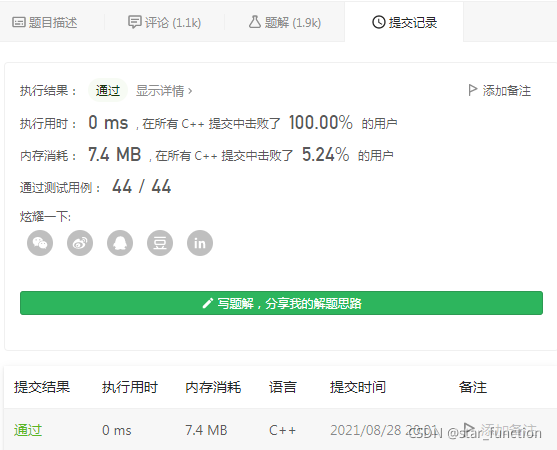Share result via Weibo icon
The width and height of the screenshot is (557, 450).
click(x=80, y=243)
